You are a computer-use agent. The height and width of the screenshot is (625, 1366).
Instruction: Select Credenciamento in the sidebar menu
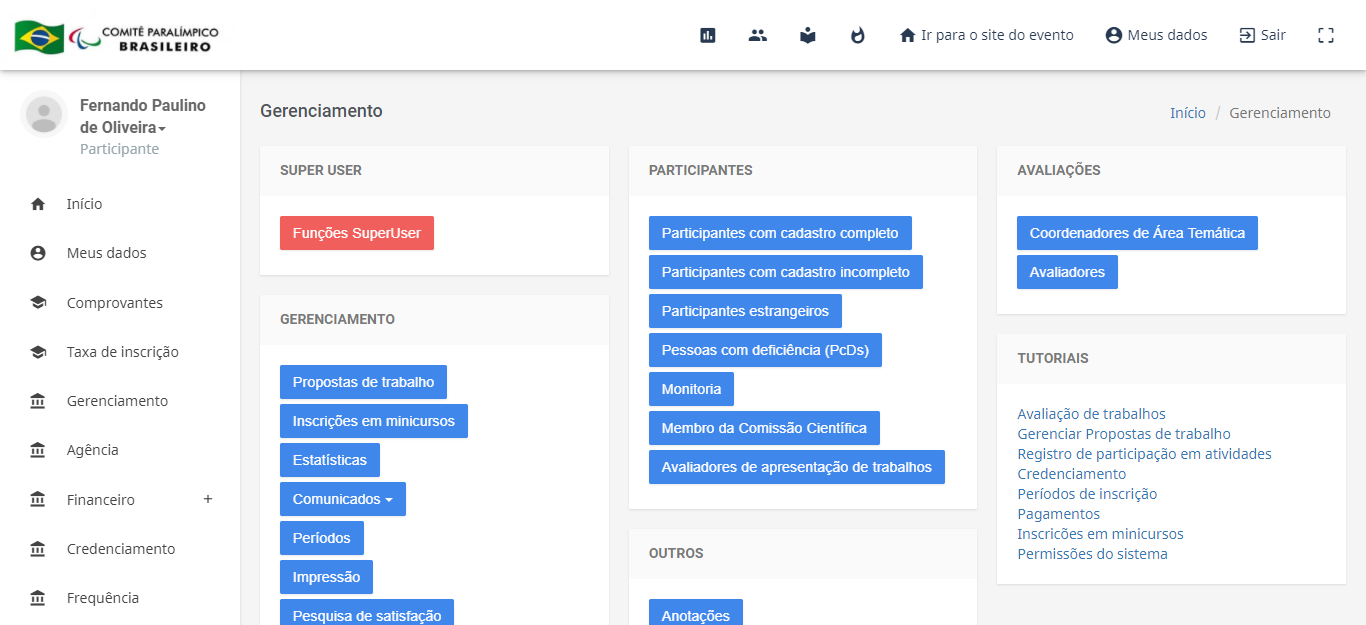coord(120,549)
